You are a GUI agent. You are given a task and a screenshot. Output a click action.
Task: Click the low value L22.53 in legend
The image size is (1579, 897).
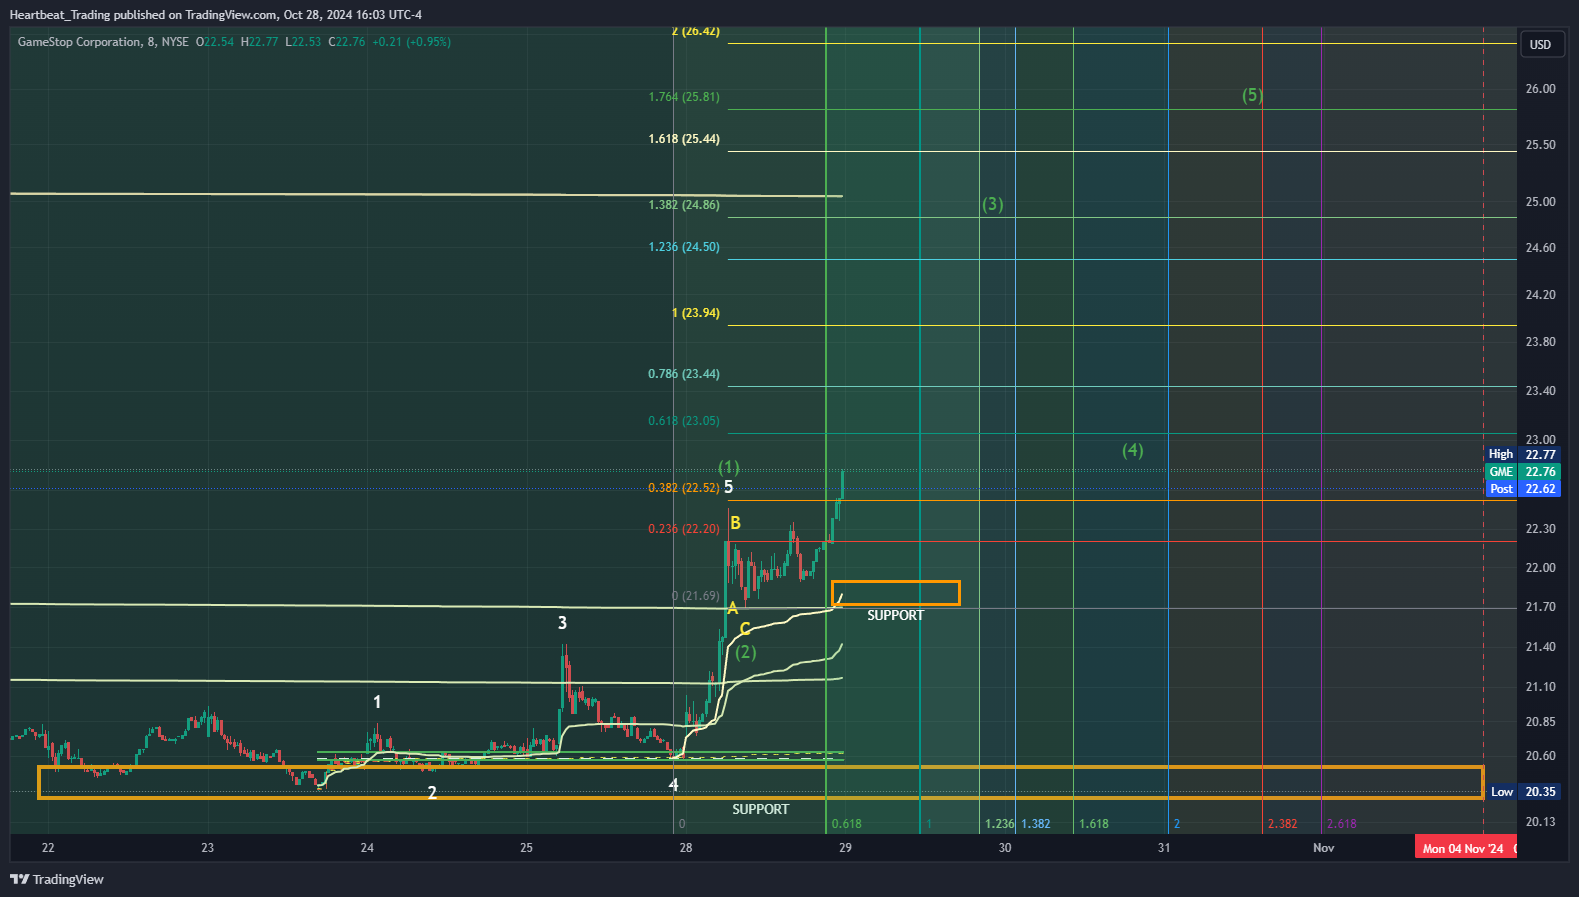click(x=303, y=42)
